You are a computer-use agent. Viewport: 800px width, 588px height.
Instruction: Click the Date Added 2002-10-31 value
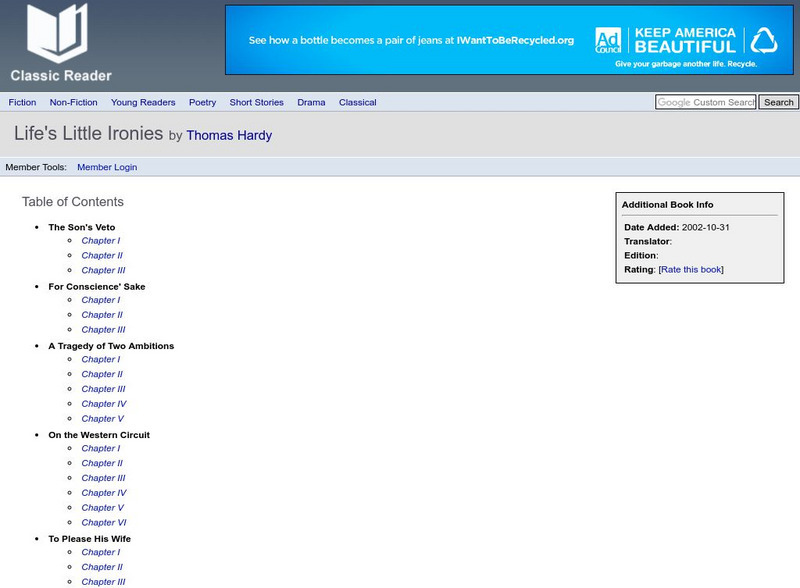tap(706, 227)
